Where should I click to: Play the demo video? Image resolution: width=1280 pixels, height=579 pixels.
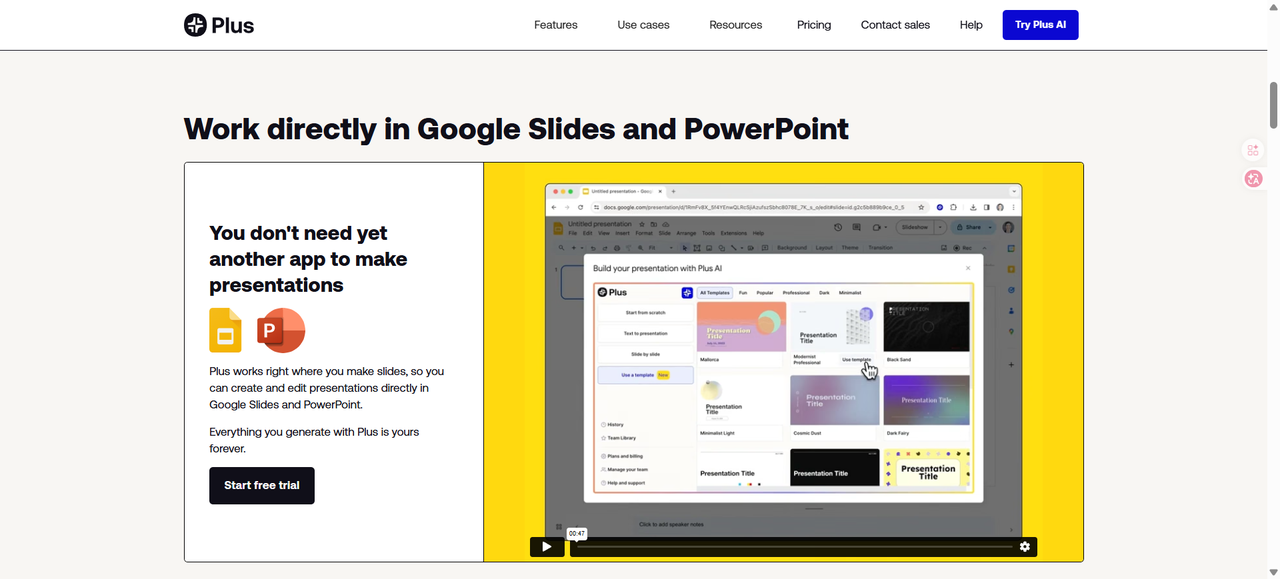[547, 546]
